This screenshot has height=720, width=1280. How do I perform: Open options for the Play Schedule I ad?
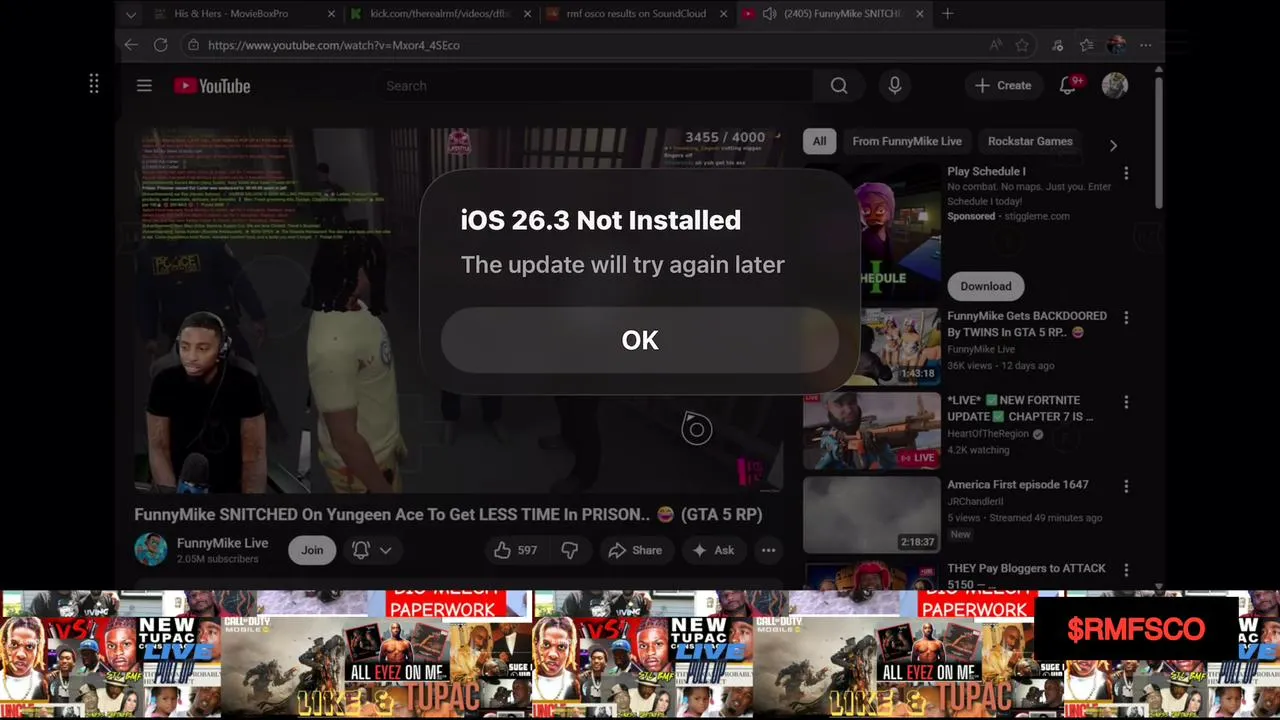1126,173
